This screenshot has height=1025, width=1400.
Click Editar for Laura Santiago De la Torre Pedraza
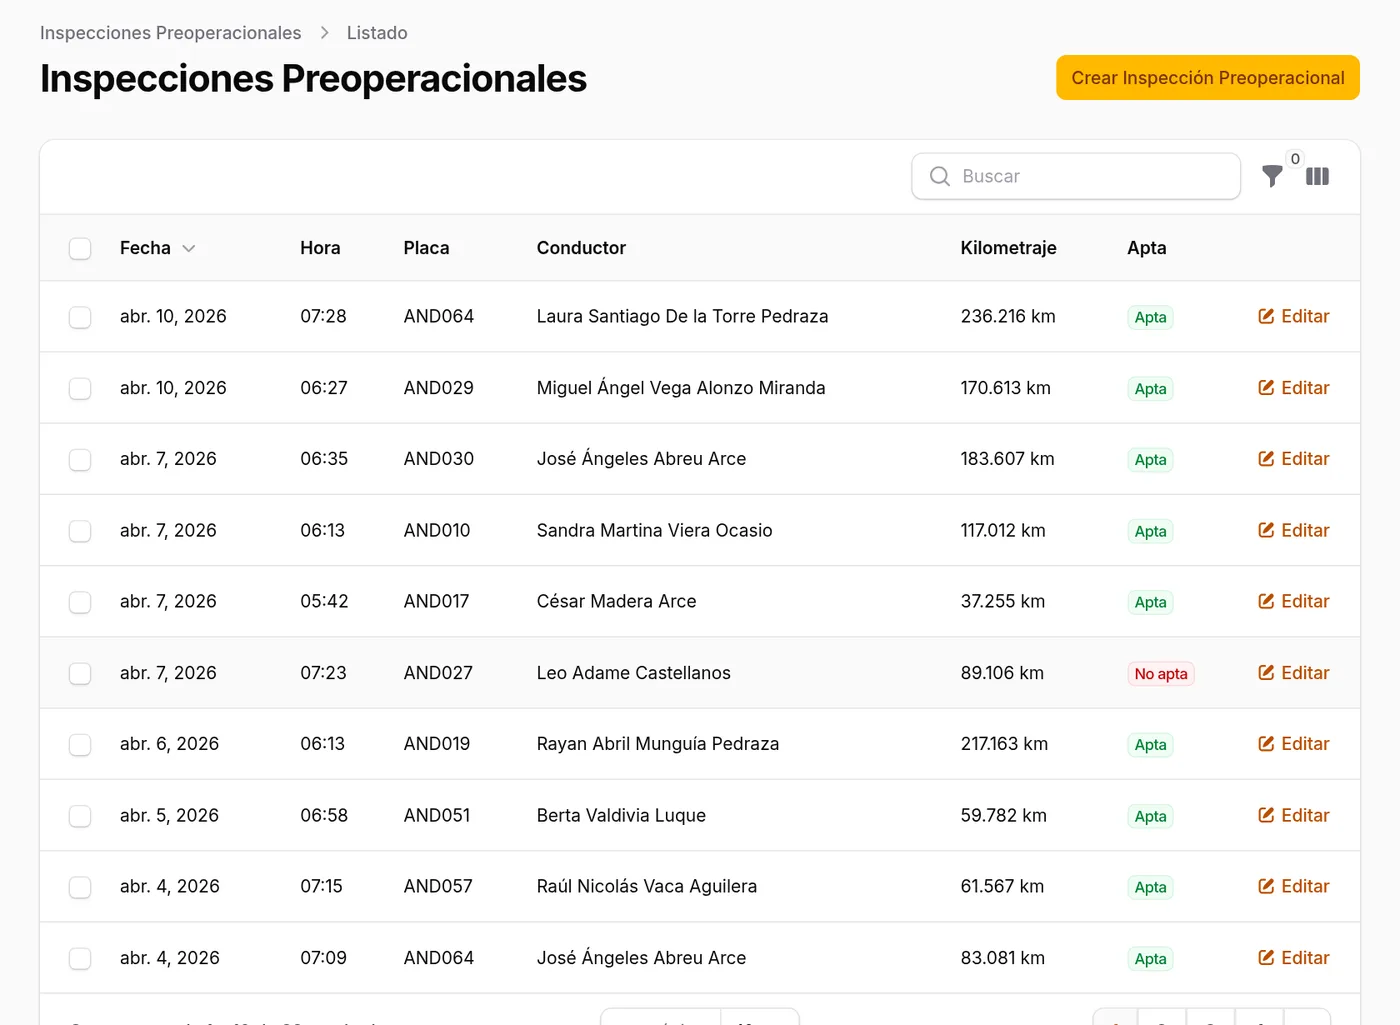tap(1294, 317)
